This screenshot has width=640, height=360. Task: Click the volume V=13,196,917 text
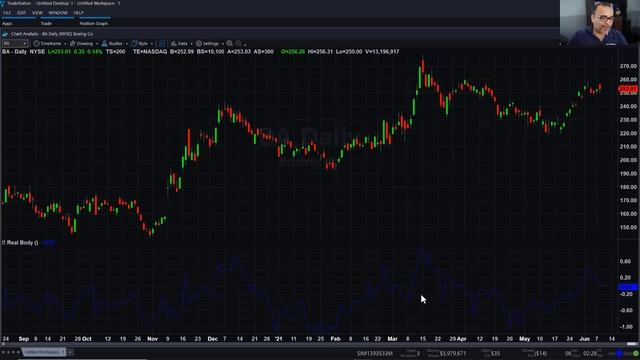[x=382, y=52]
